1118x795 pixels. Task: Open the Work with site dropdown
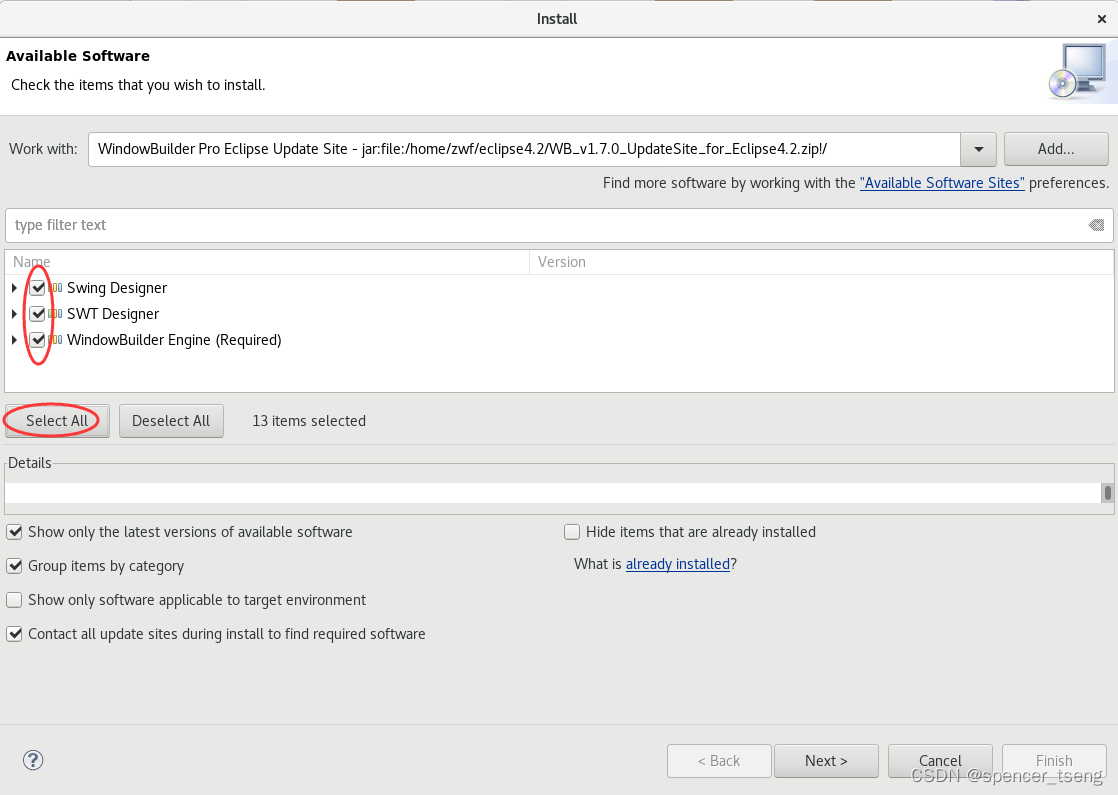click(977, 148)
